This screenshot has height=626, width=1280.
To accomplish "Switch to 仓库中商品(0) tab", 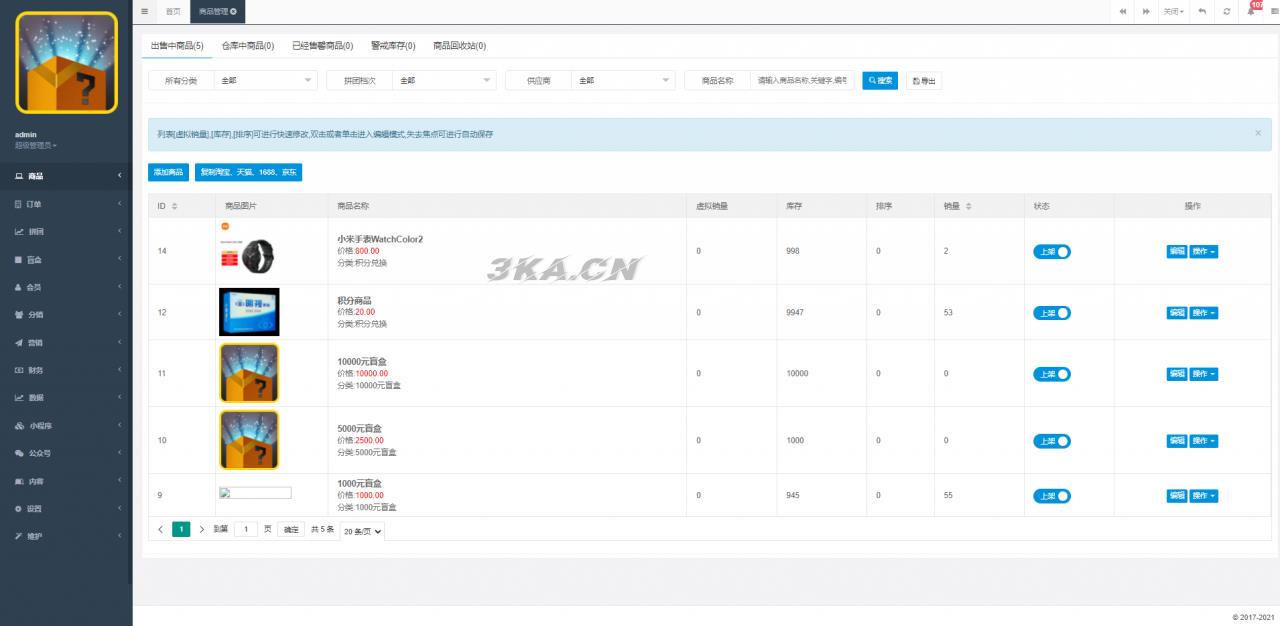I will [247, 46].
